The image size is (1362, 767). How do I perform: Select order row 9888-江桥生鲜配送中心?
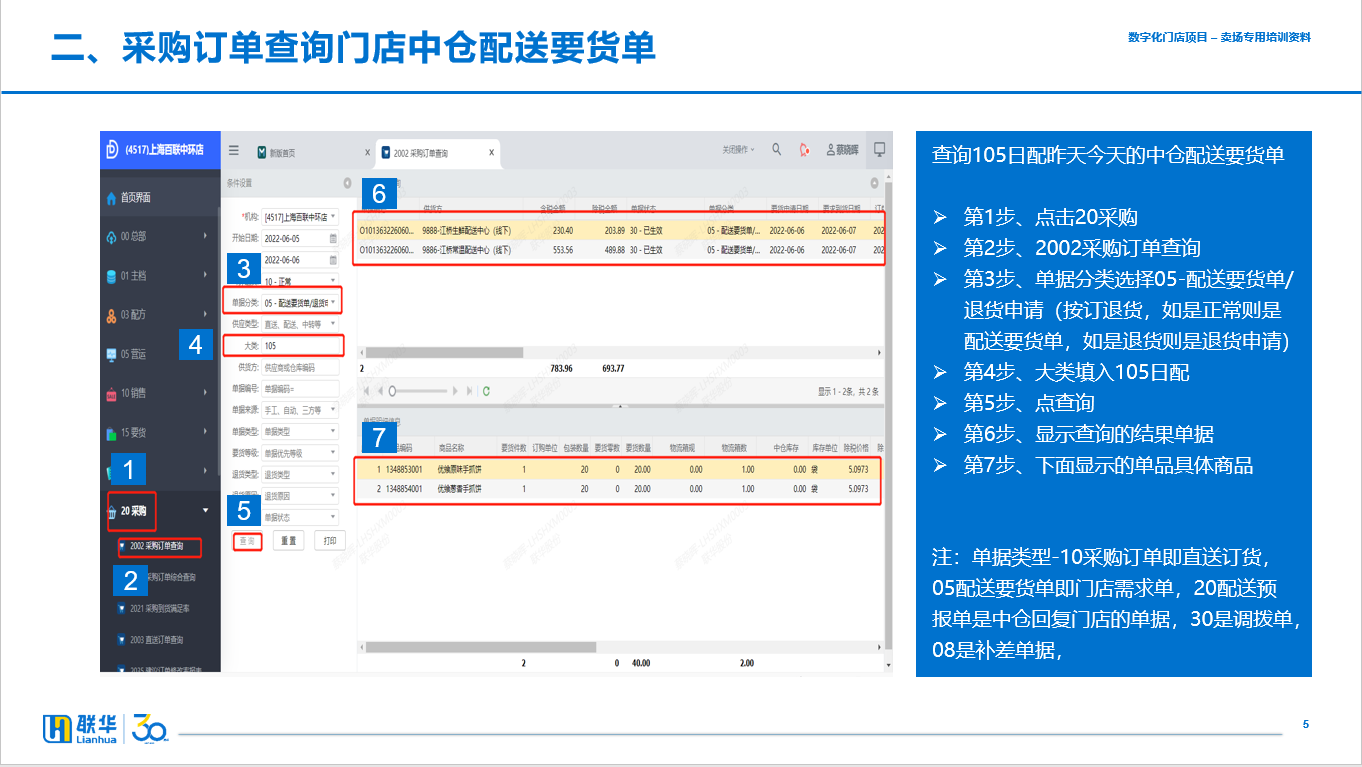pyautogui.click(x=620, y=230)
